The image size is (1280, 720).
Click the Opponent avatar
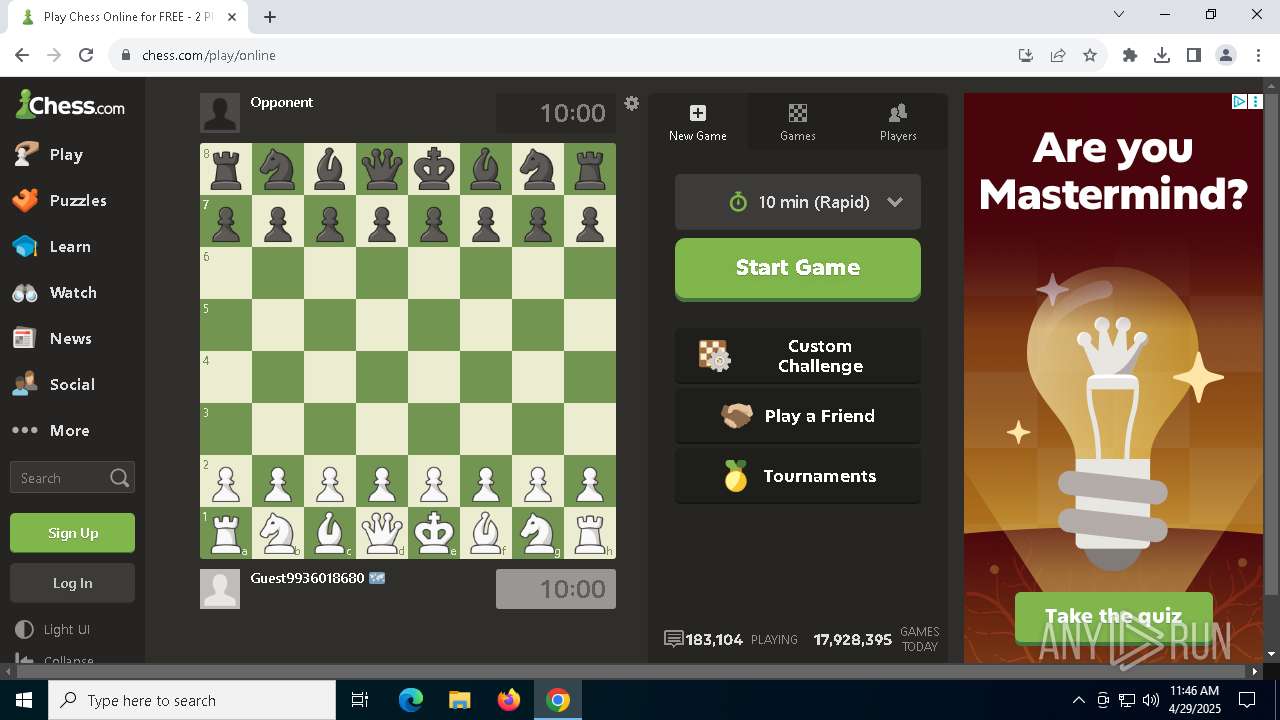pyautogui.click(x=220, y=113)
